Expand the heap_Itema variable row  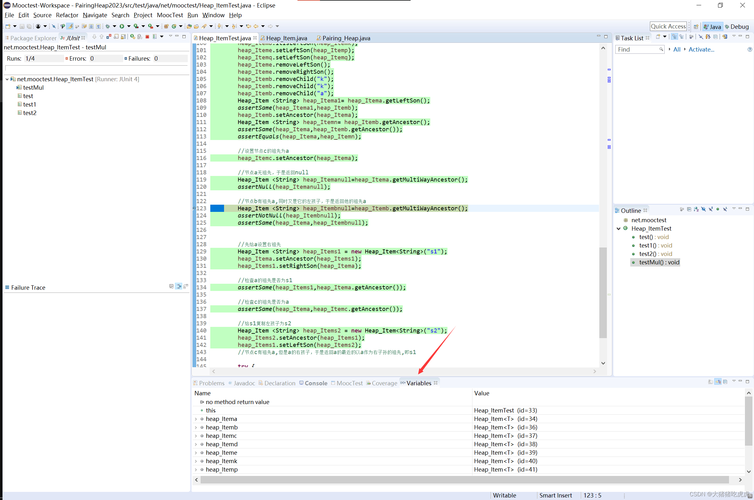[x=196, y=419]
